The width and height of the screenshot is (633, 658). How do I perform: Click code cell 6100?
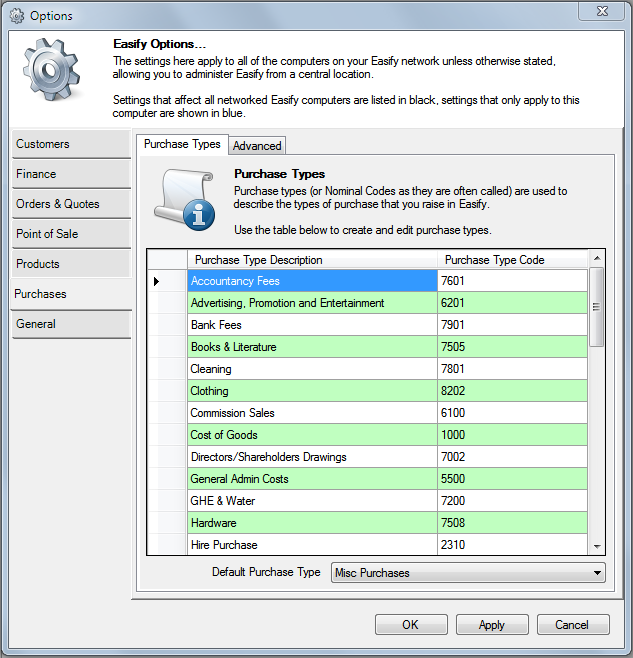click(x=513, y=413)
